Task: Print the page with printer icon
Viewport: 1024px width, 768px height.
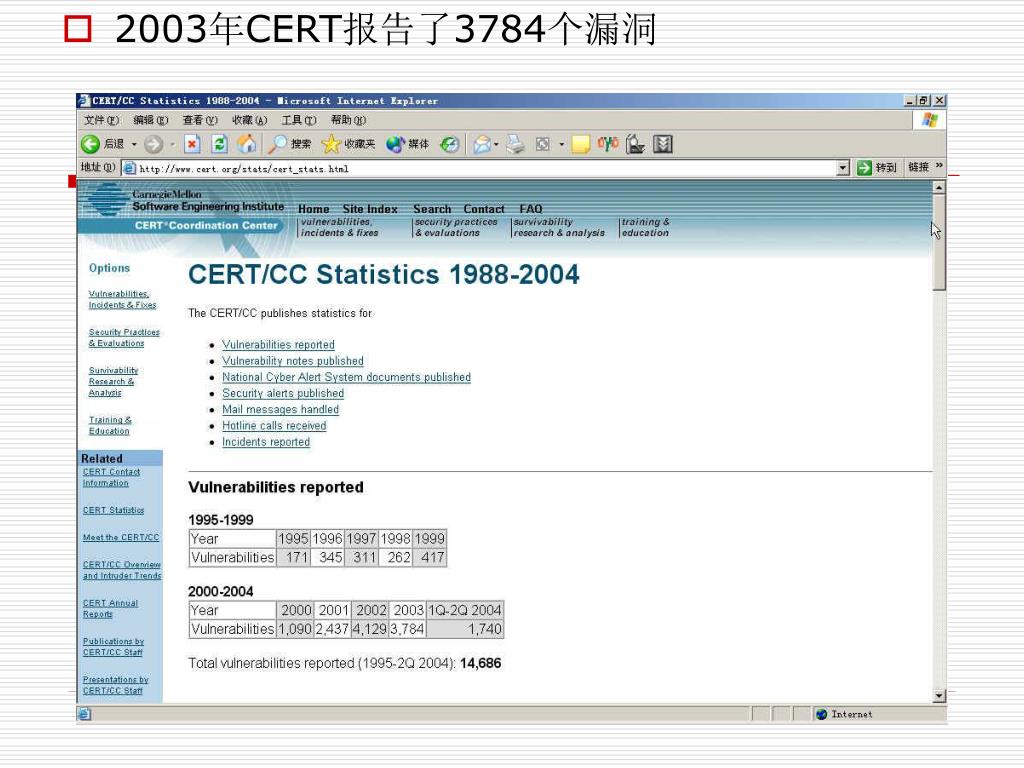Action: click(x=515, y=144)
